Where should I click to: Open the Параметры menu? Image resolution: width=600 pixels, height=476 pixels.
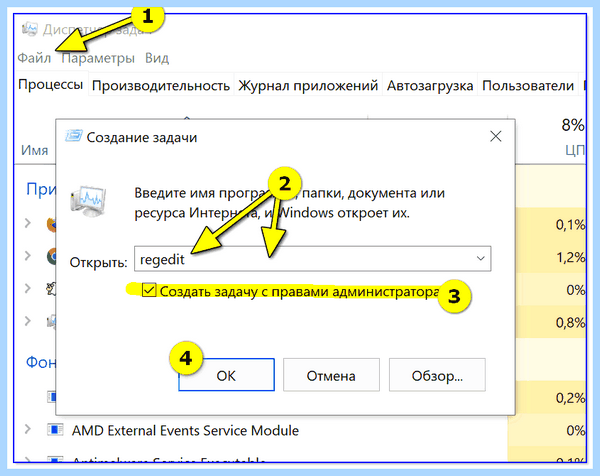[x=98, y=58]
